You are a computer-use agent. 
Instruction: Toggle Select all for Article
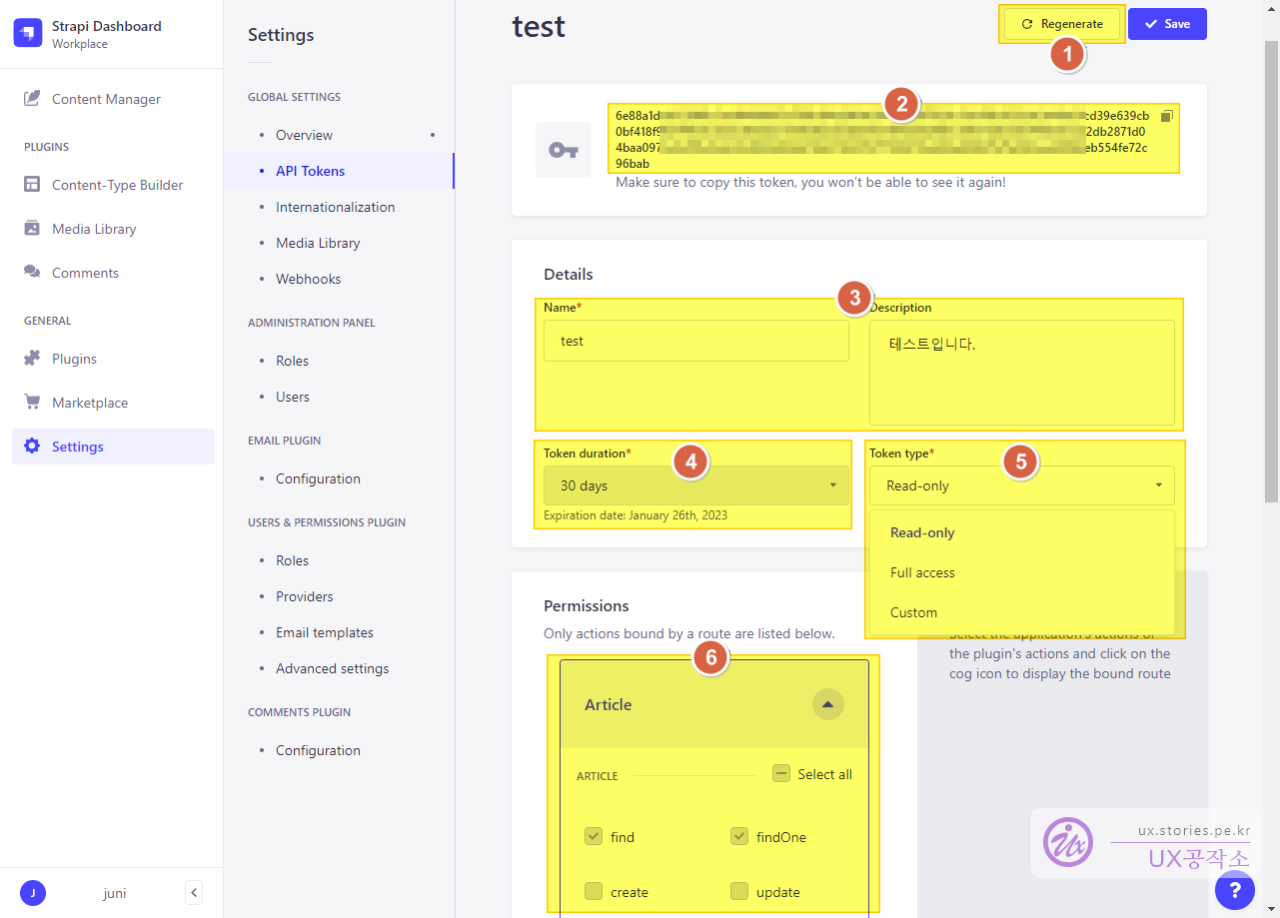coord(781,774)
